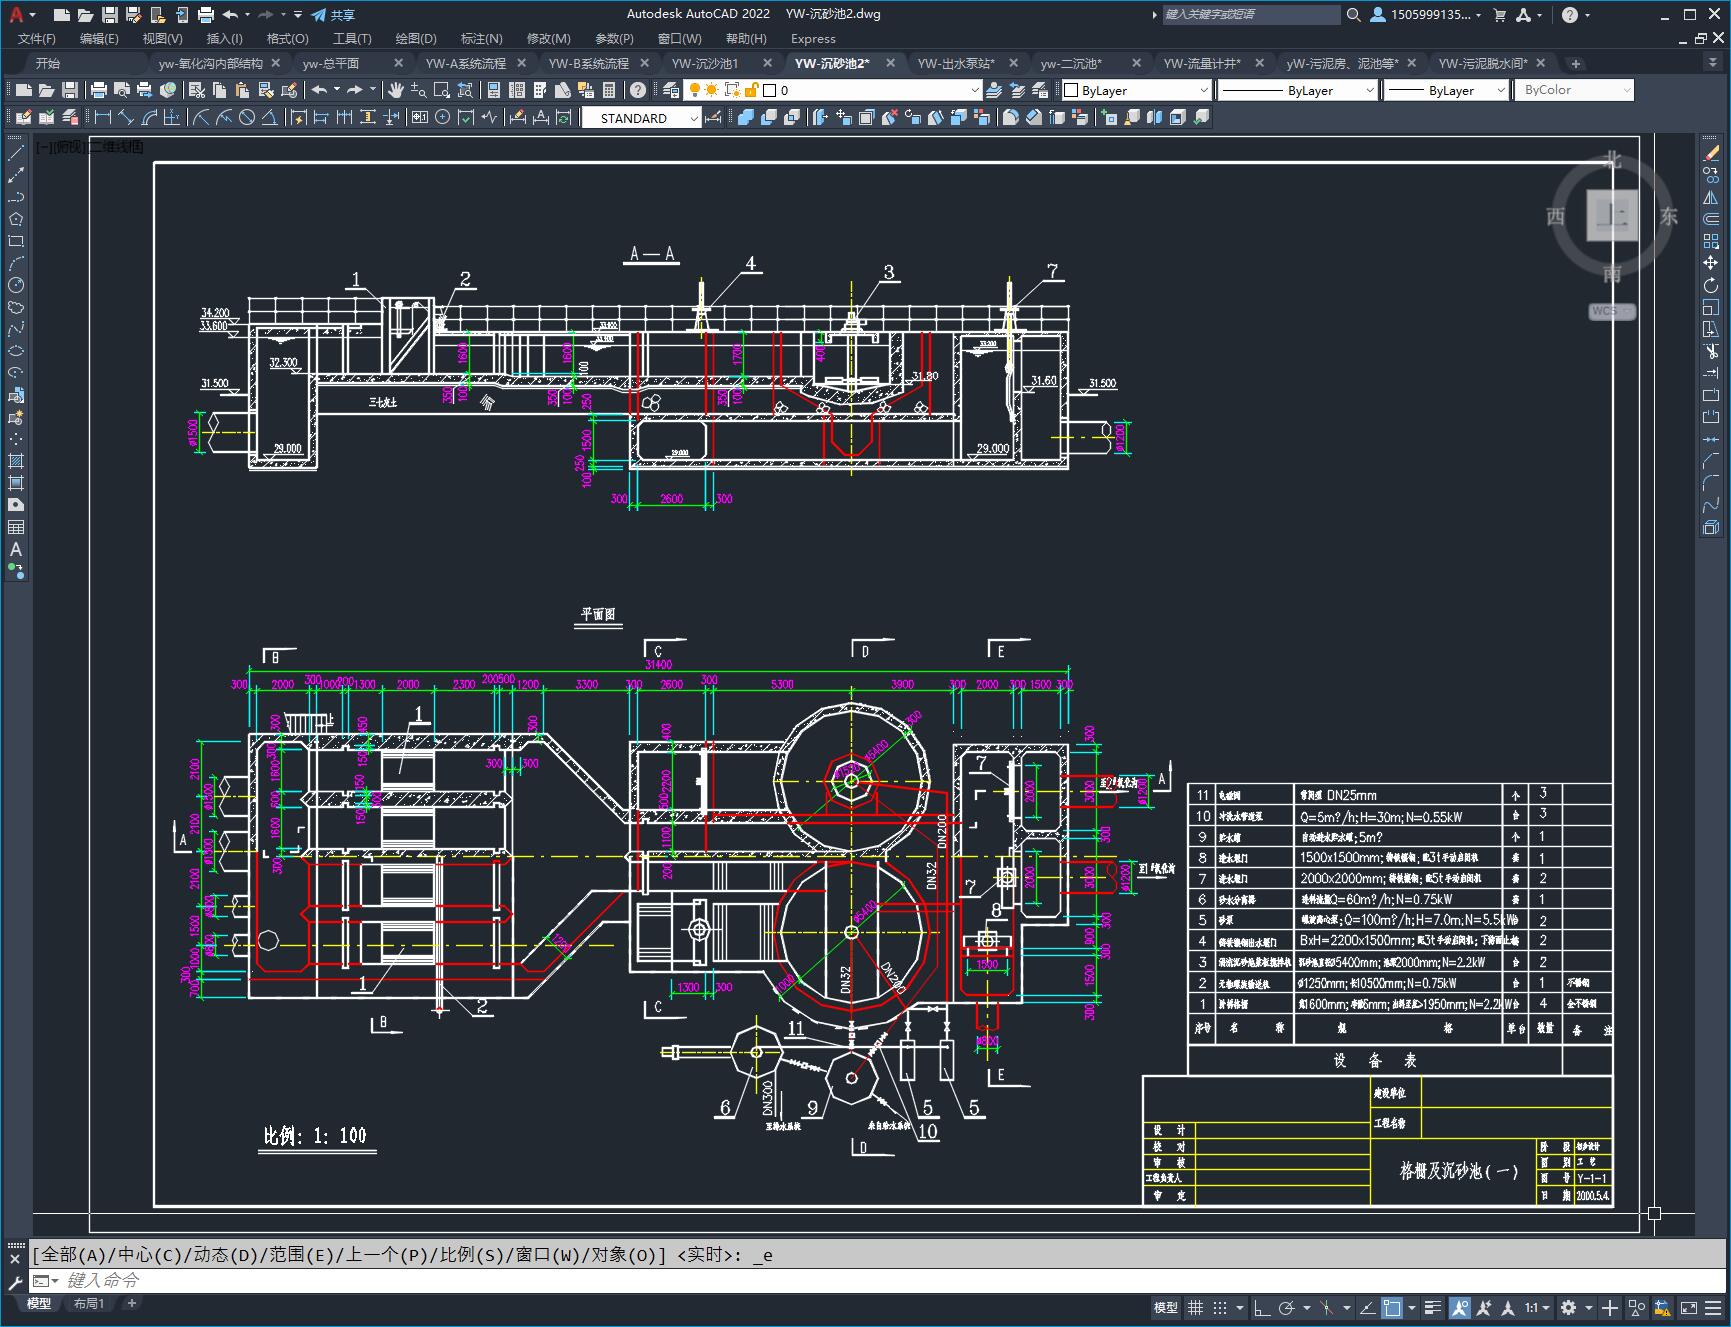Click the 模型 model space button in status bar
Screen dimensions: 1731x1327
[1166, 1307]
